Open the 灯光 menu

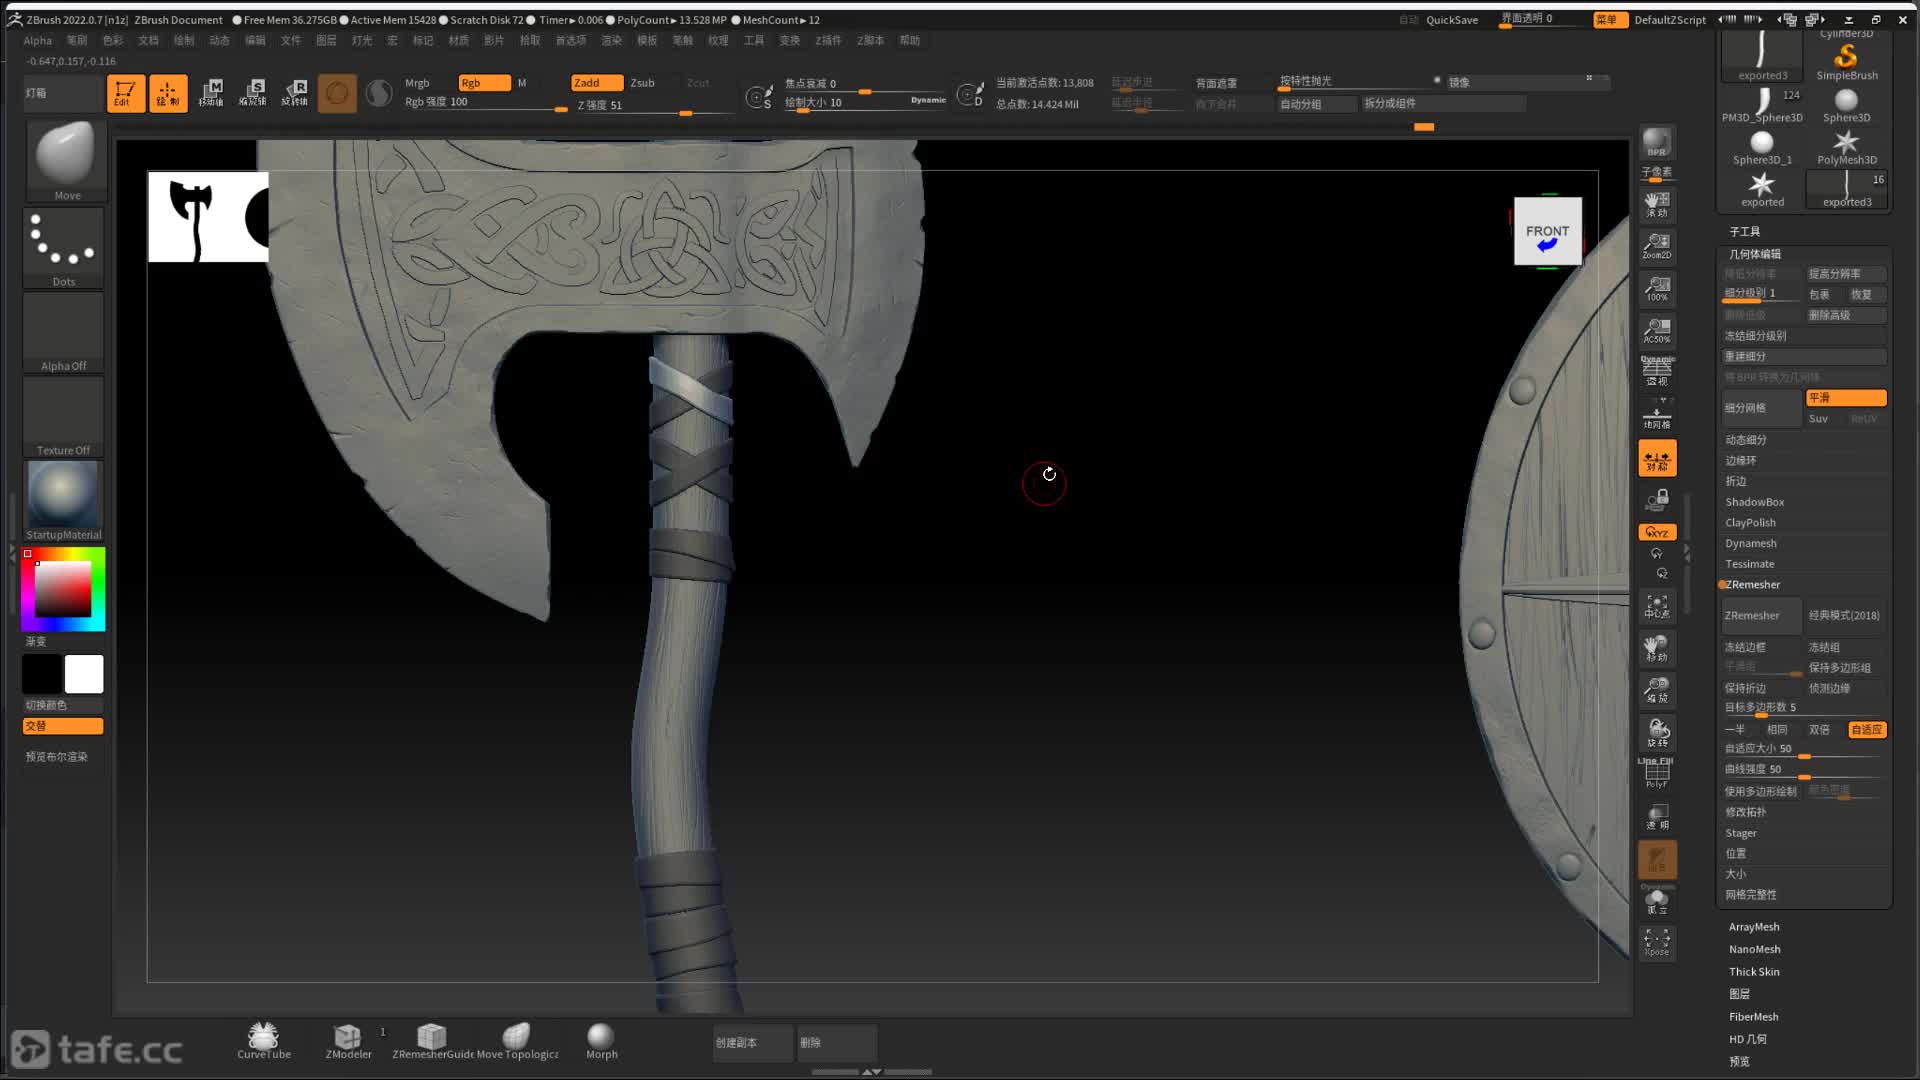[x=362, y=41]
